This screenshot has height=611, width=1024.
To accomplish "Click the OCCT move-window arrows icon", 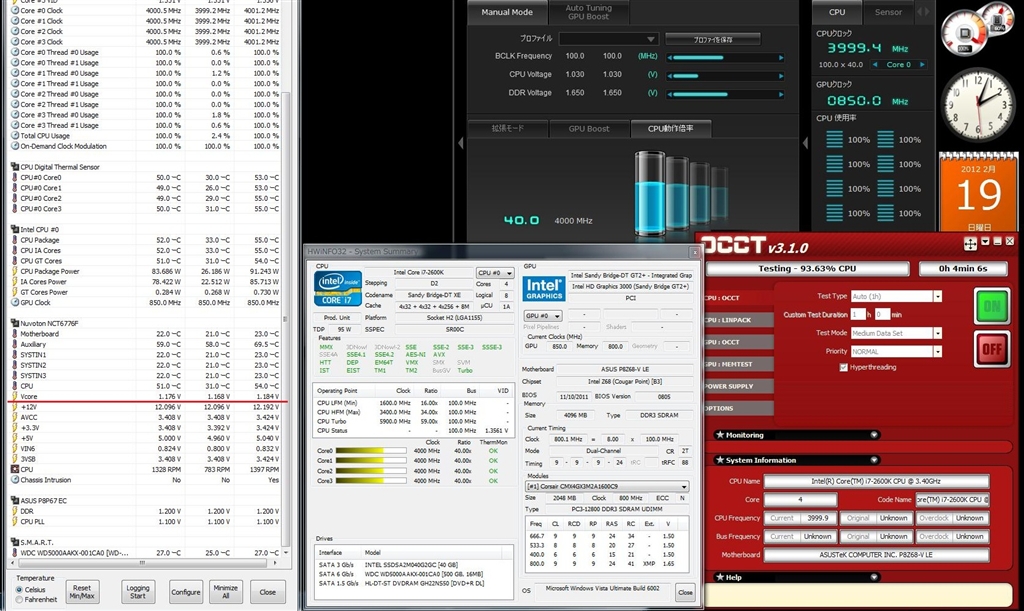I will (x=970, y=243).
